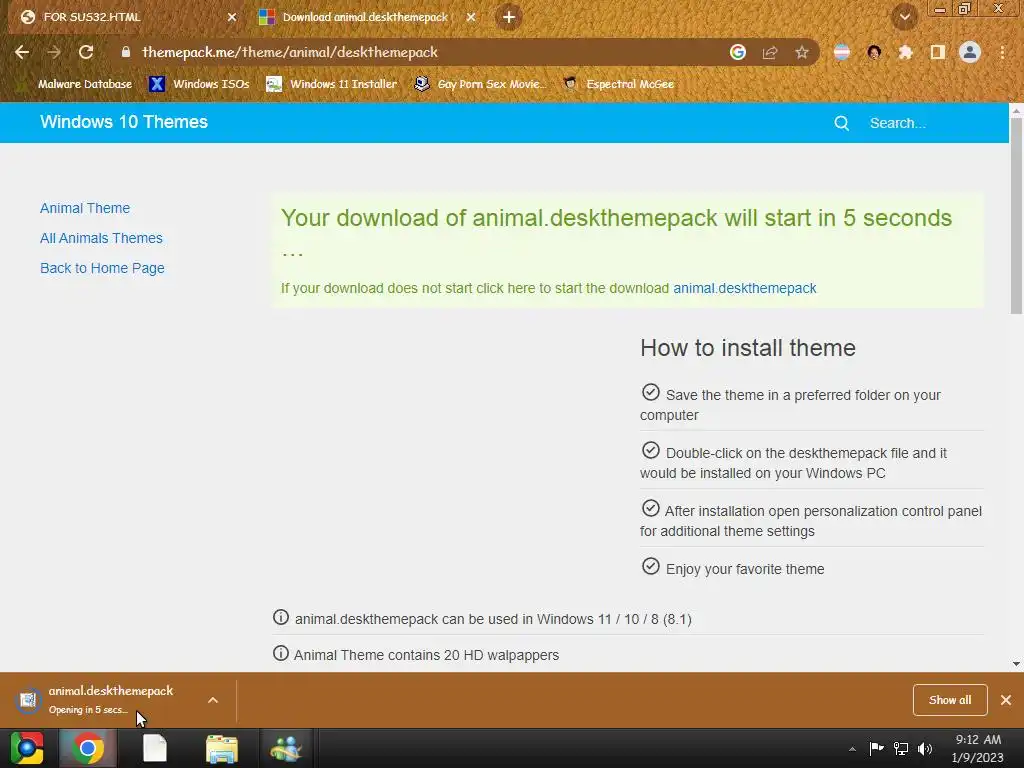Click the volume speaker tray icon

(x=925, y=748)
